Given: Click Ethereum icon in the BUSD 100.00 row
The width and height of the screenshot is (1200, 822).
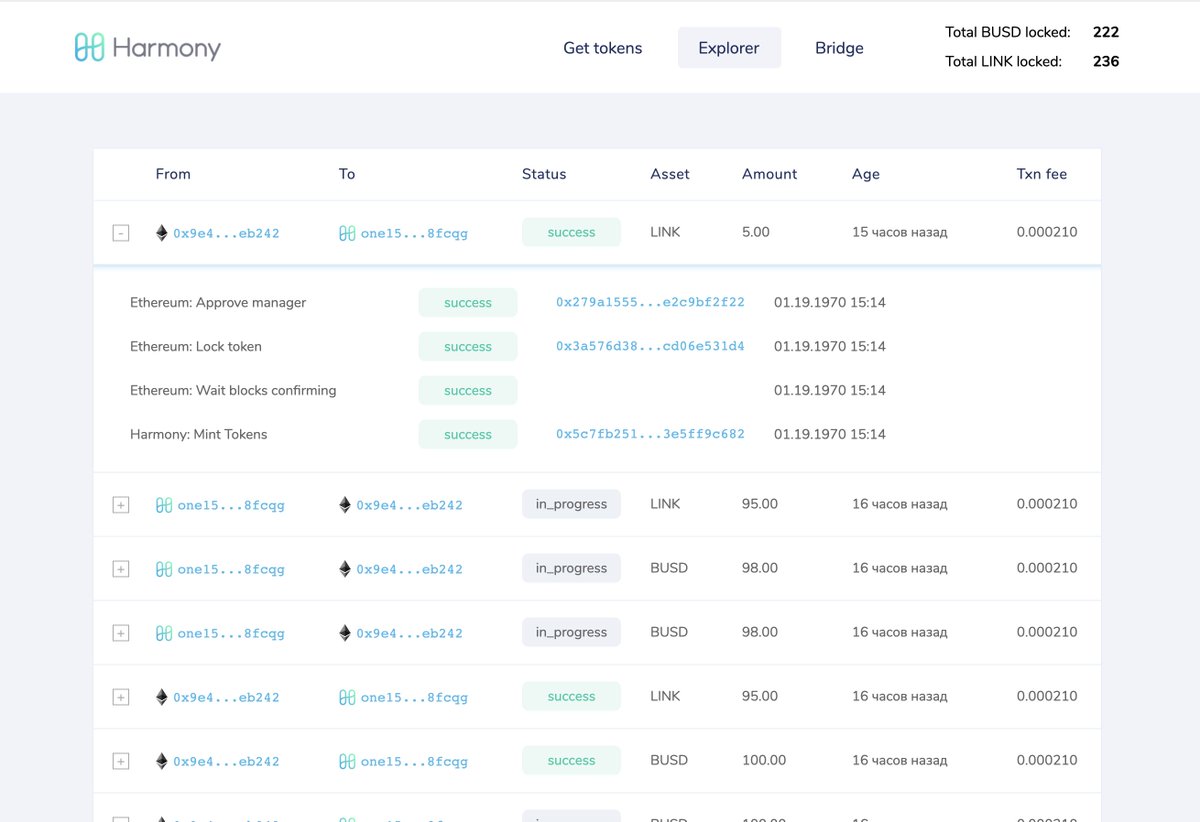Looking at the screenshot, I should (162, 761).
